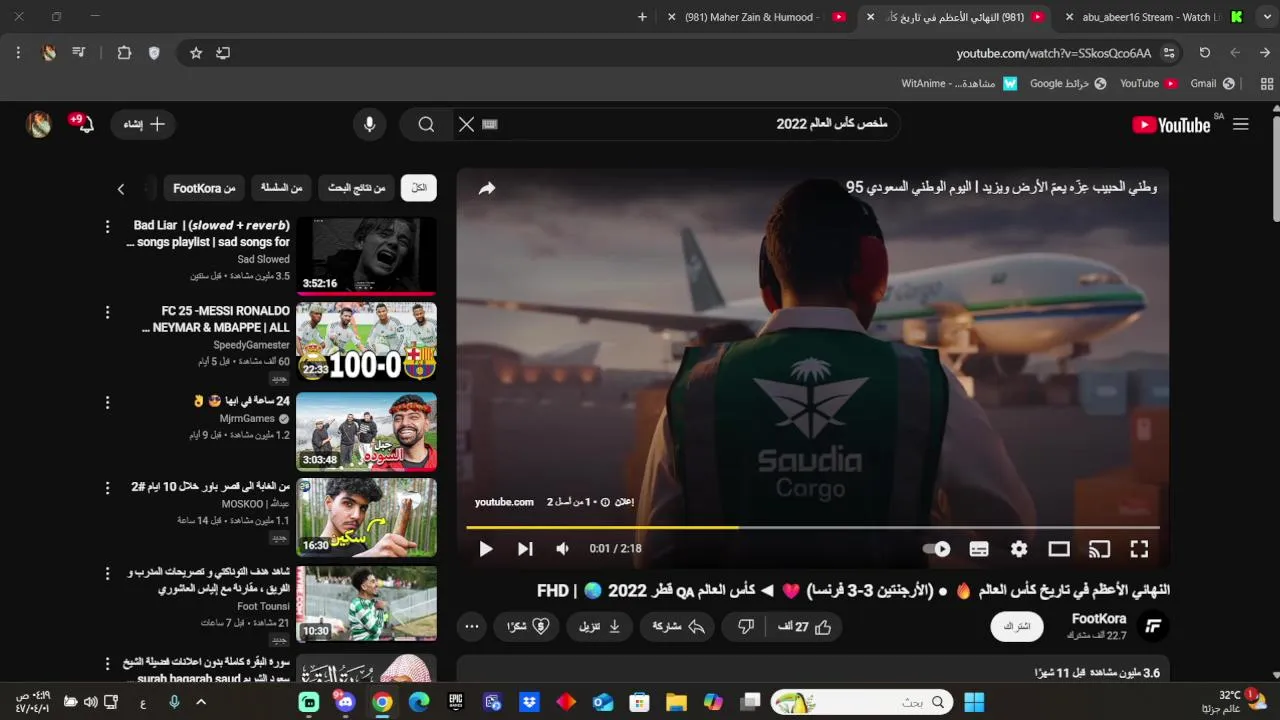This screenshot has width=1280, height=720.
Task: Reload the page
Action: 1205,53
